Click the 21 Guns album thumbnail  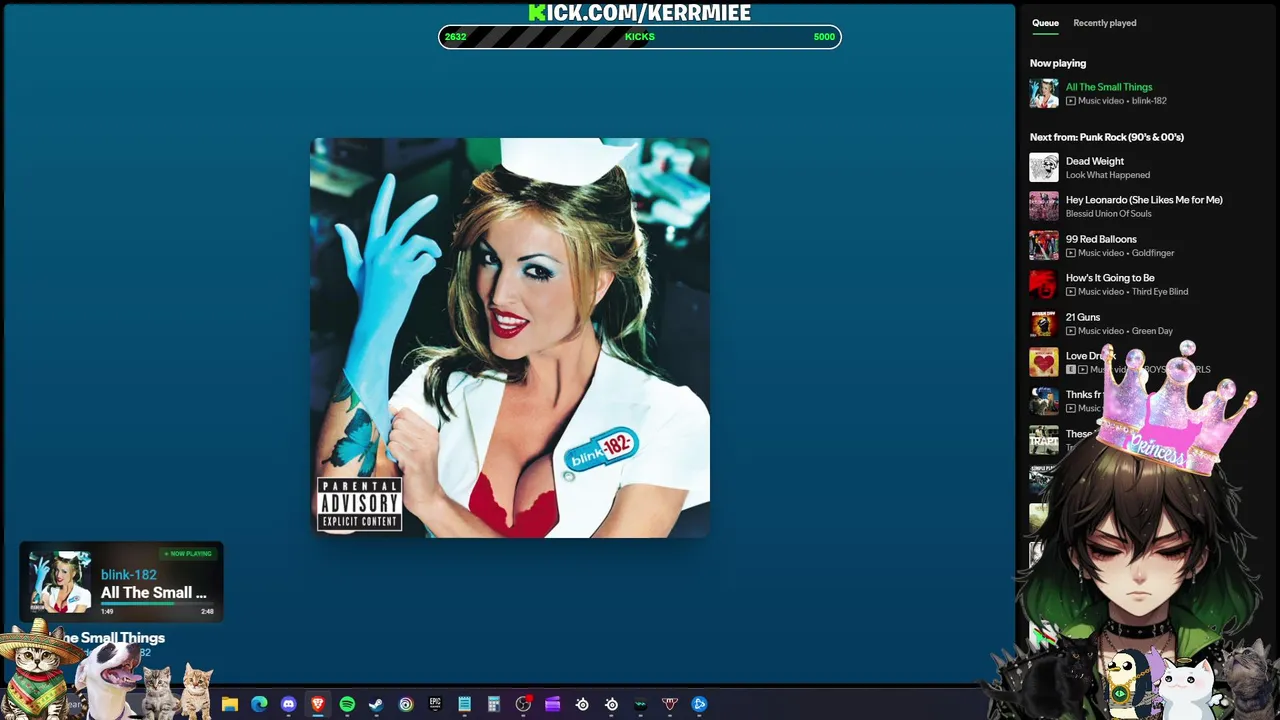[x=1044, y=323]
